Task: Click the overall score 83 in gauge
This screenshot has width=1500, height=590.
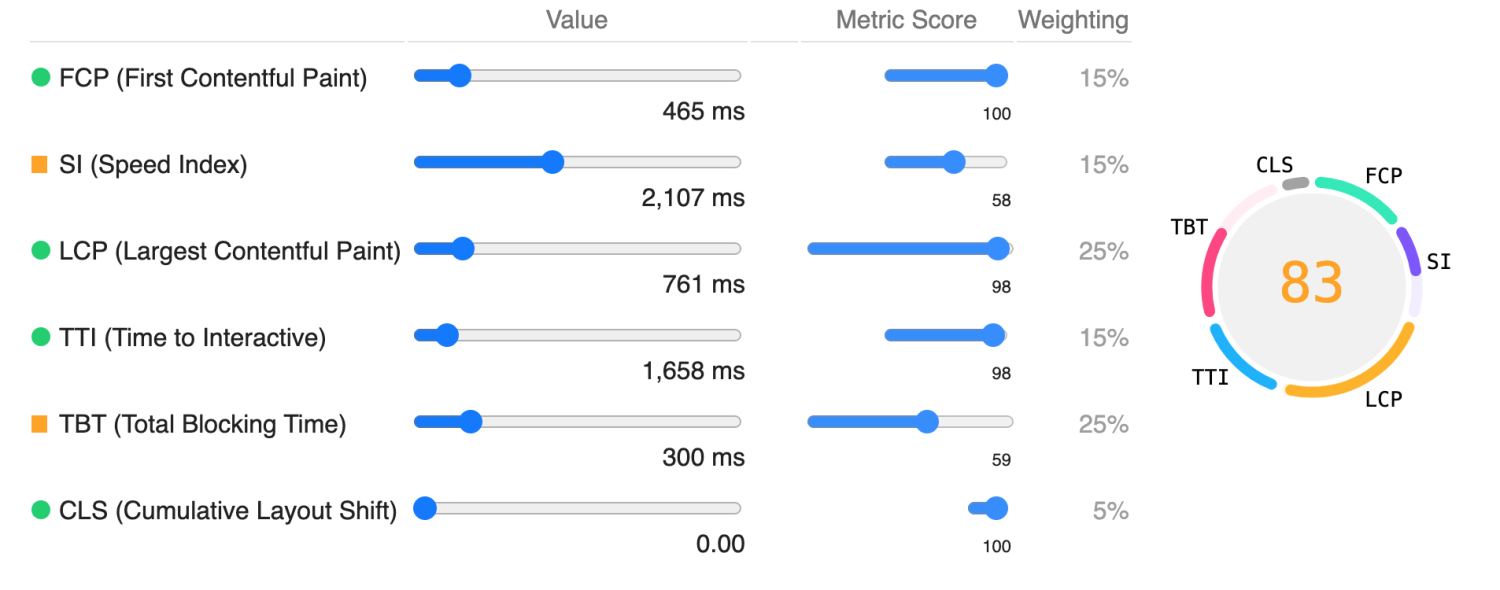Action: pyautogui.click(x=1311, y=283)
